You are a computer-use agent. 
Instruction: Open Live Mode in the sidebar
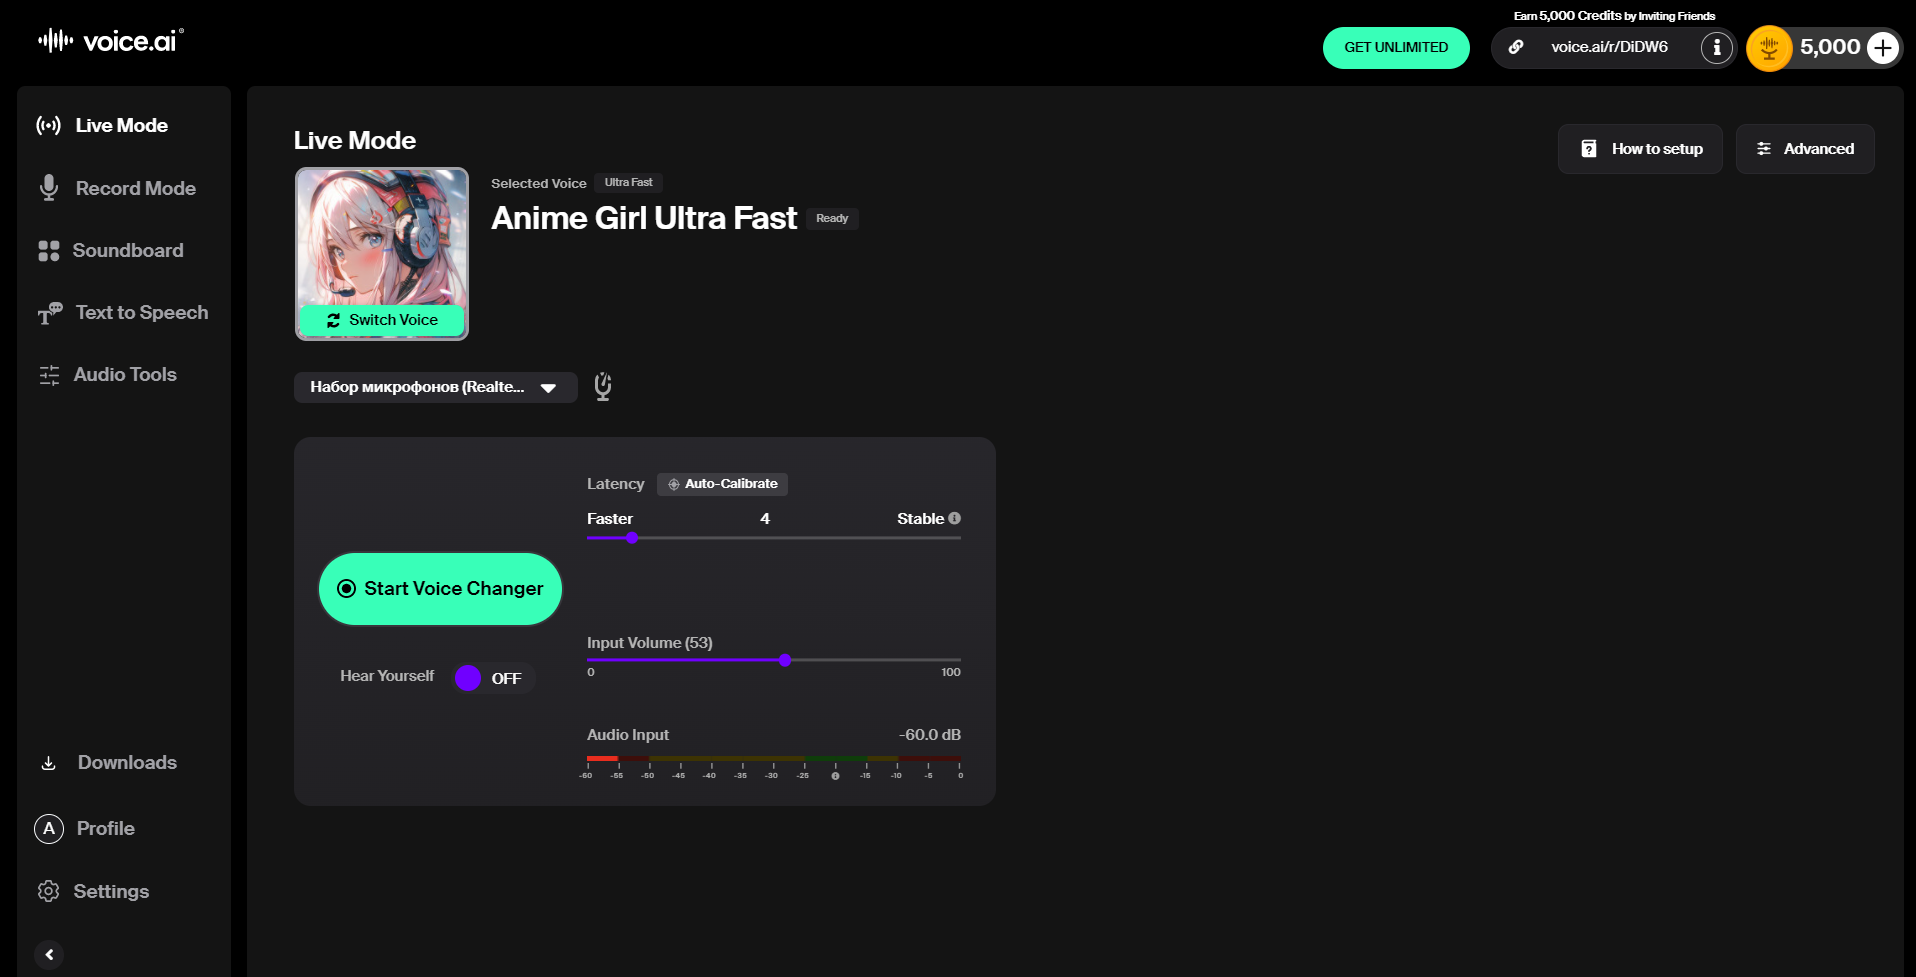[102, 125]
